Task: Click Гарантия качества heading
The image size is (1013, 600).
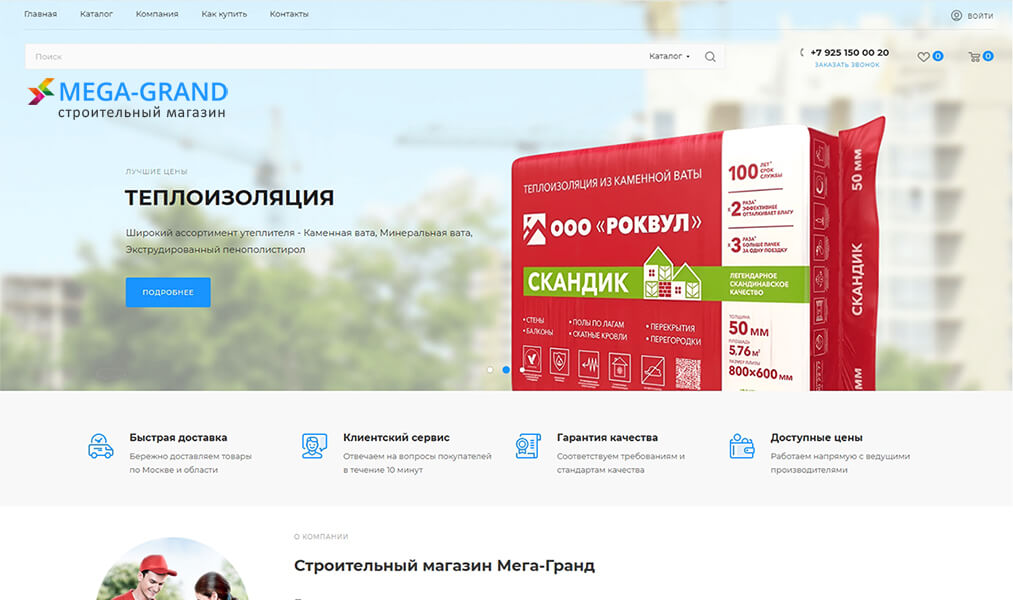Action: pos(607,437)
